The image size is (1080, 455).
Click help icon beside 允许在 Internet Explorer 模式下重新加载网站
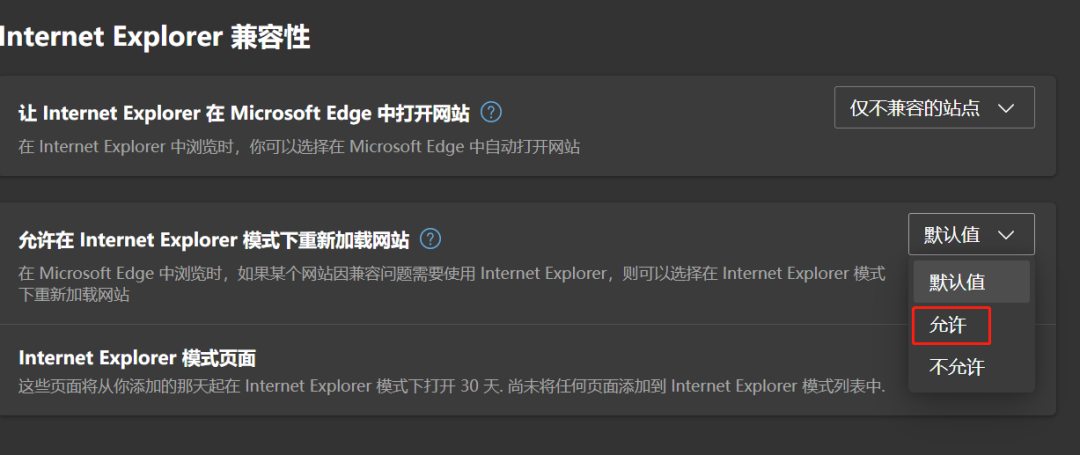tap(430, 239)
